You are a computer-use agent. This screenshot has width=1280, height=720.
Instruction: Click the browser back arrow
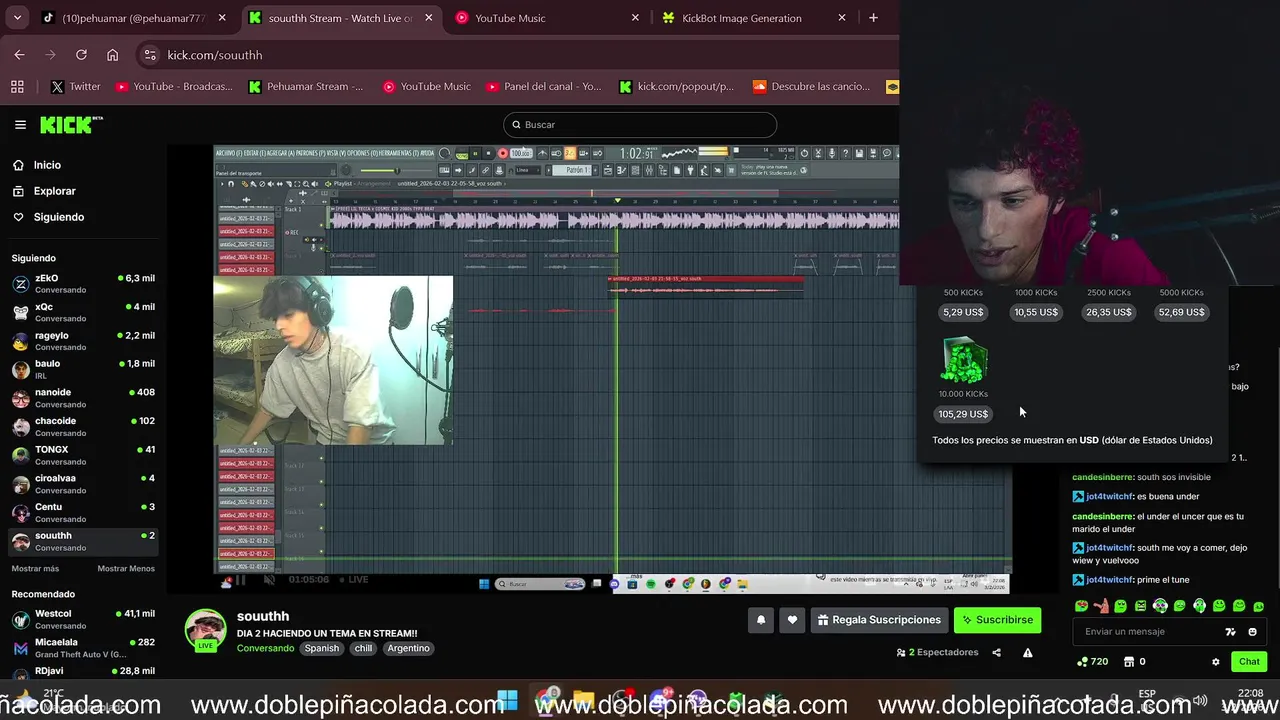tap(19, 55)
